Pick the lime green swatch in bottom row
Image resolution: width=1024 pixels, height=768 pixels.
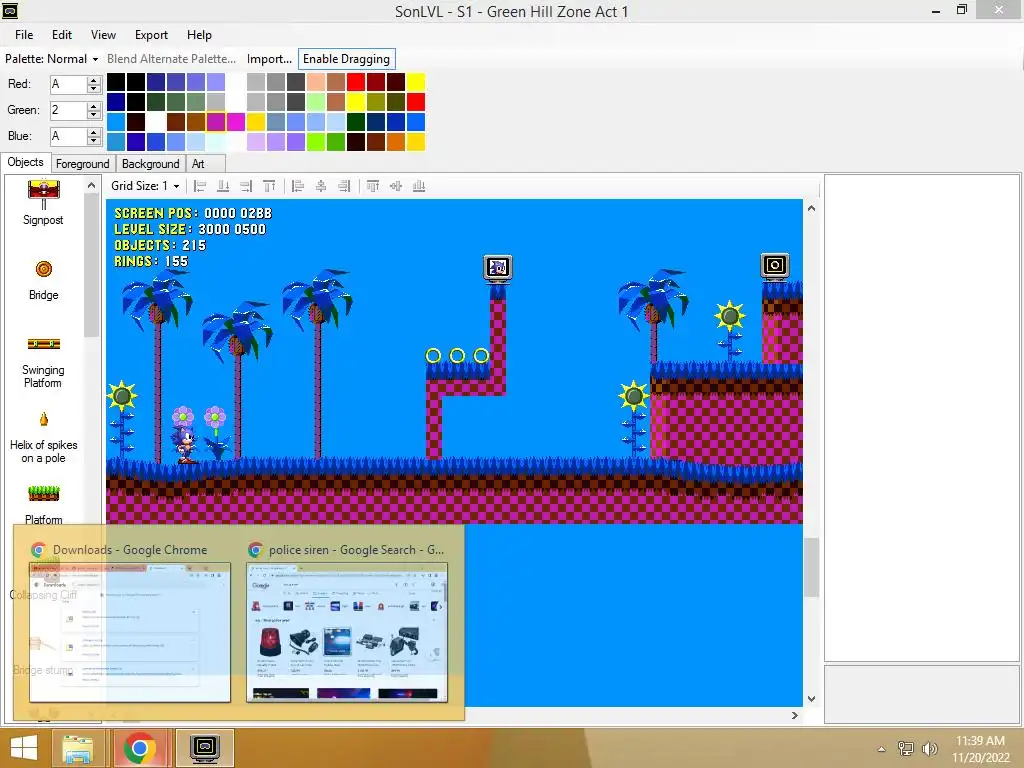316,142
